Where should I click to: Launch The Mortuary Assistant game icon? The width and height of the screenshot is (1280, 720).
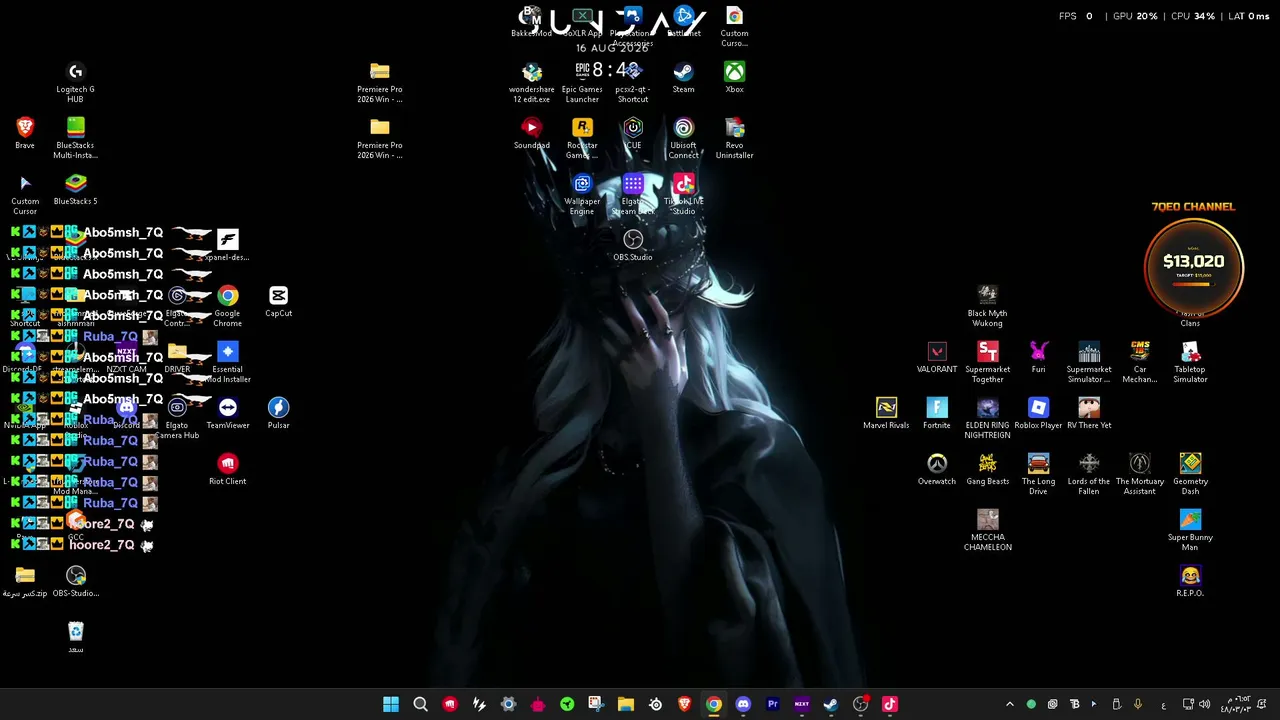pos(1140,474)
